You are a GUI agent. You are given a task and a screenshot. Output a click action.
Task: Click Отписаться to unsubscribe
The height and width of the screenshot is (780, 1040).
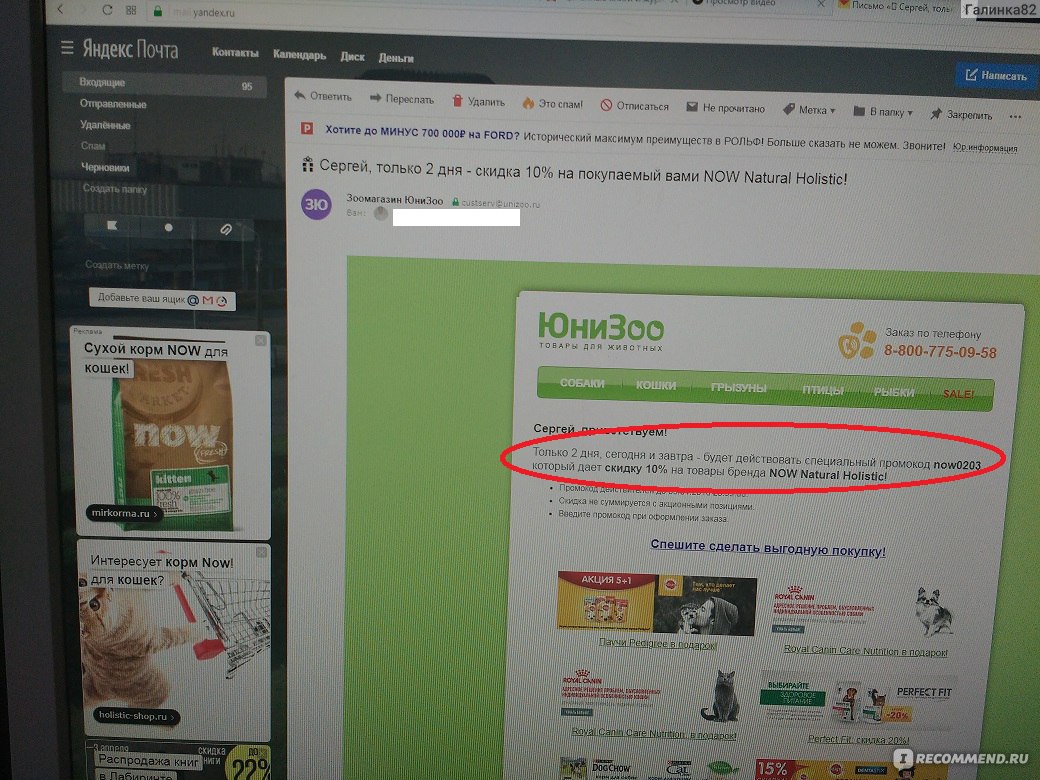point(635,105)
